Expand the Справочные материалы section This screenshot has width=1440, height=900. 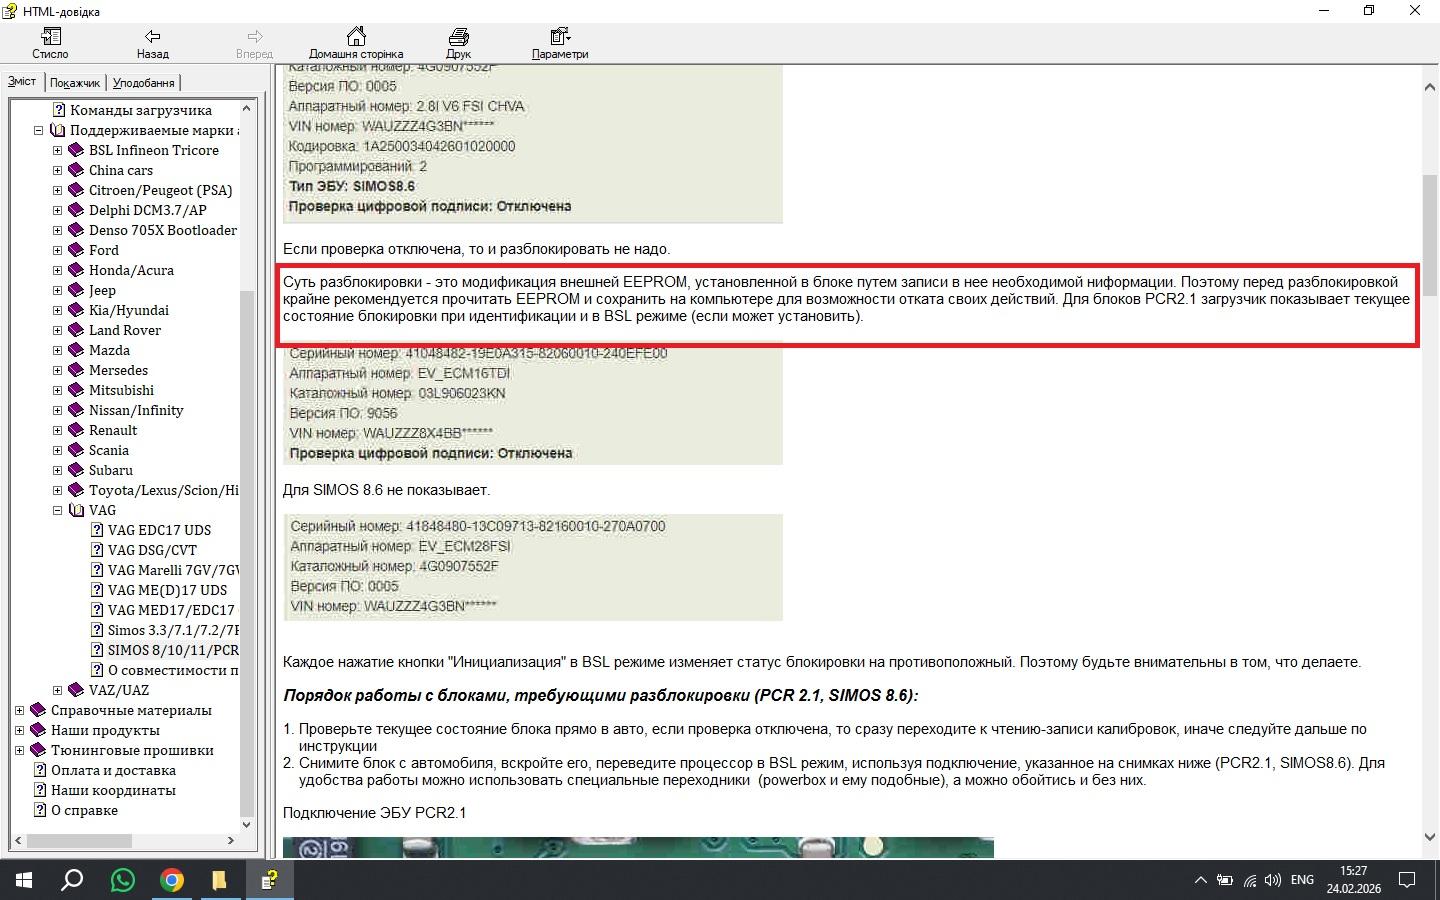click(19, 710)
